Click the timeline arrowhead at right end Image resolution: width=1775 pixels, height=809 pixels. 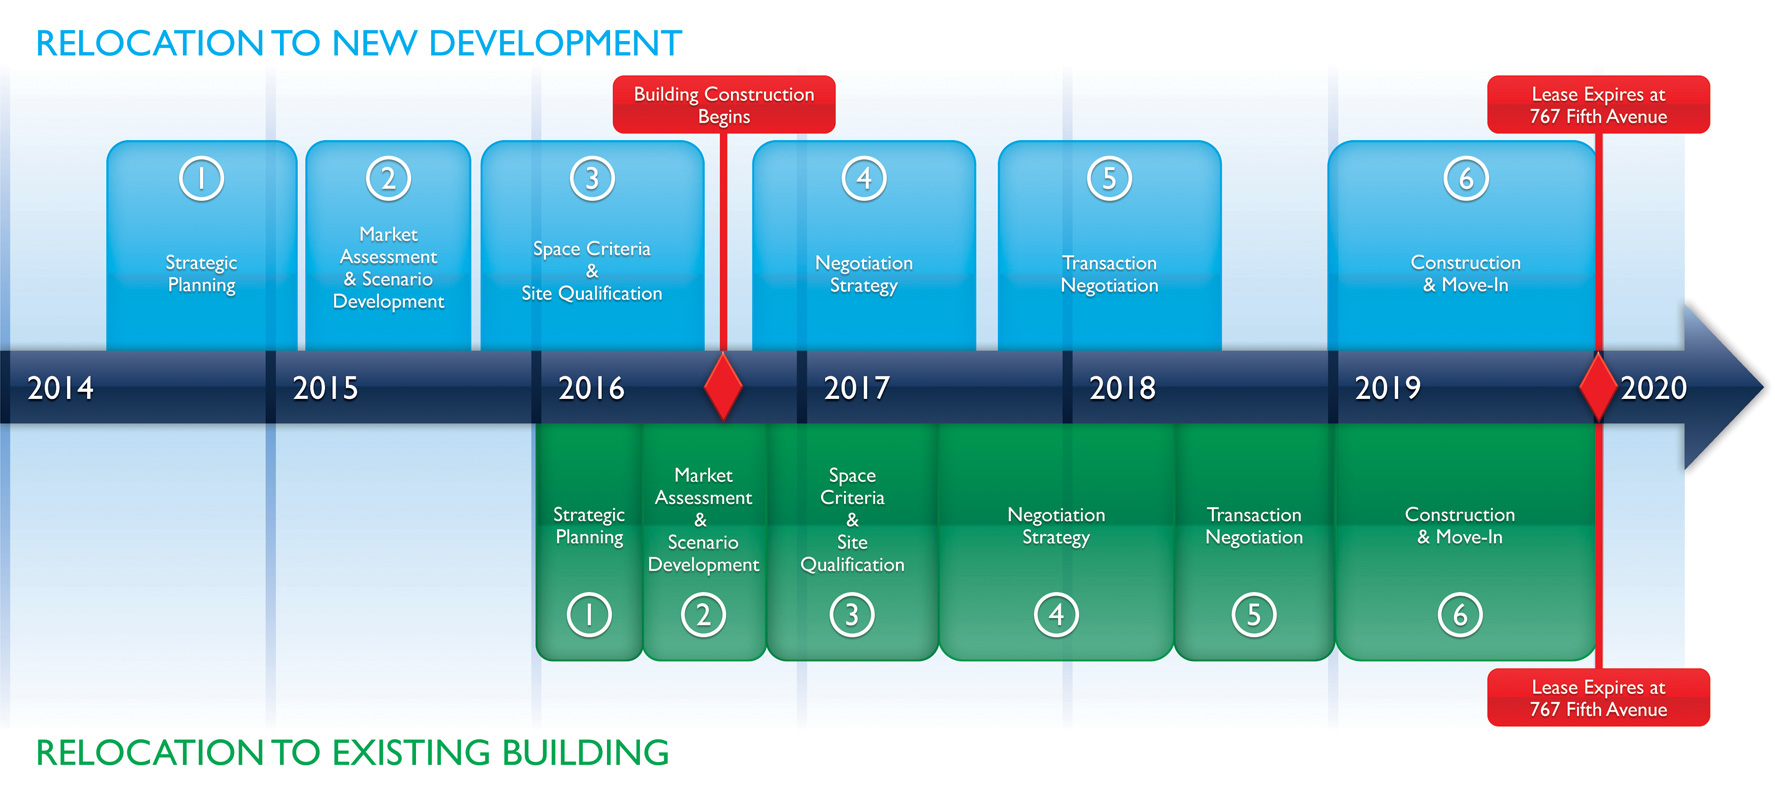tap(1722, 387)
